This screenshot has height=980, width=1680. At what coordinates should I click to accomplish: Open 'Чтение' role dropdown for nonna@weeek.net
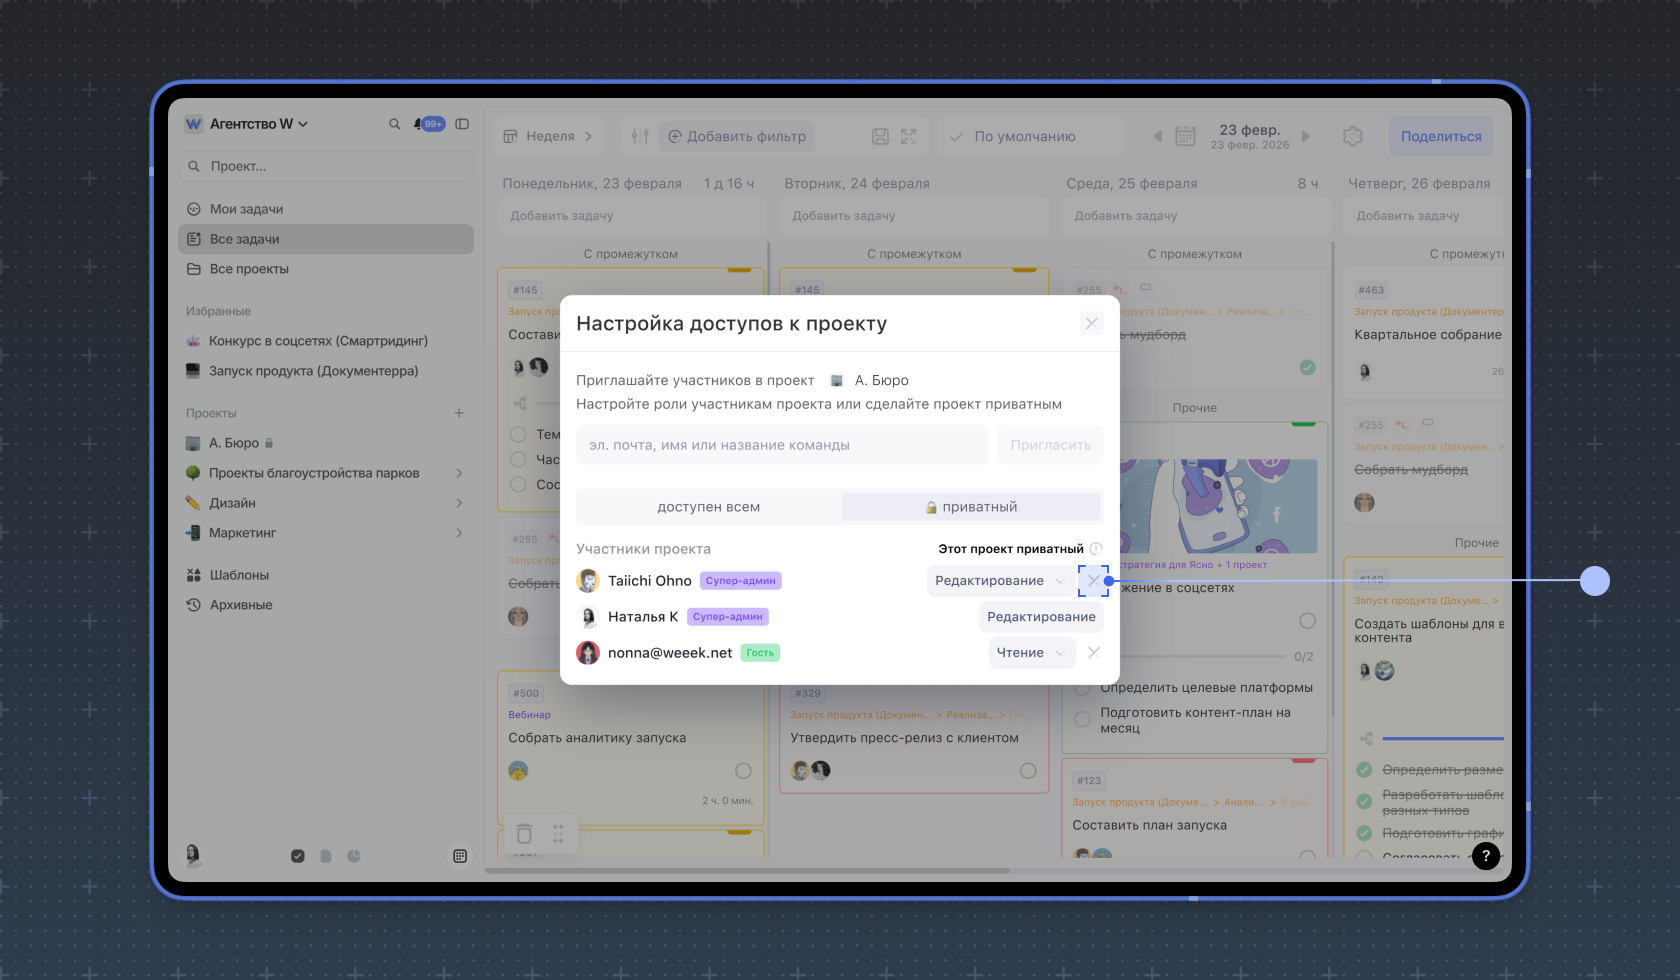pos(1031,653)
